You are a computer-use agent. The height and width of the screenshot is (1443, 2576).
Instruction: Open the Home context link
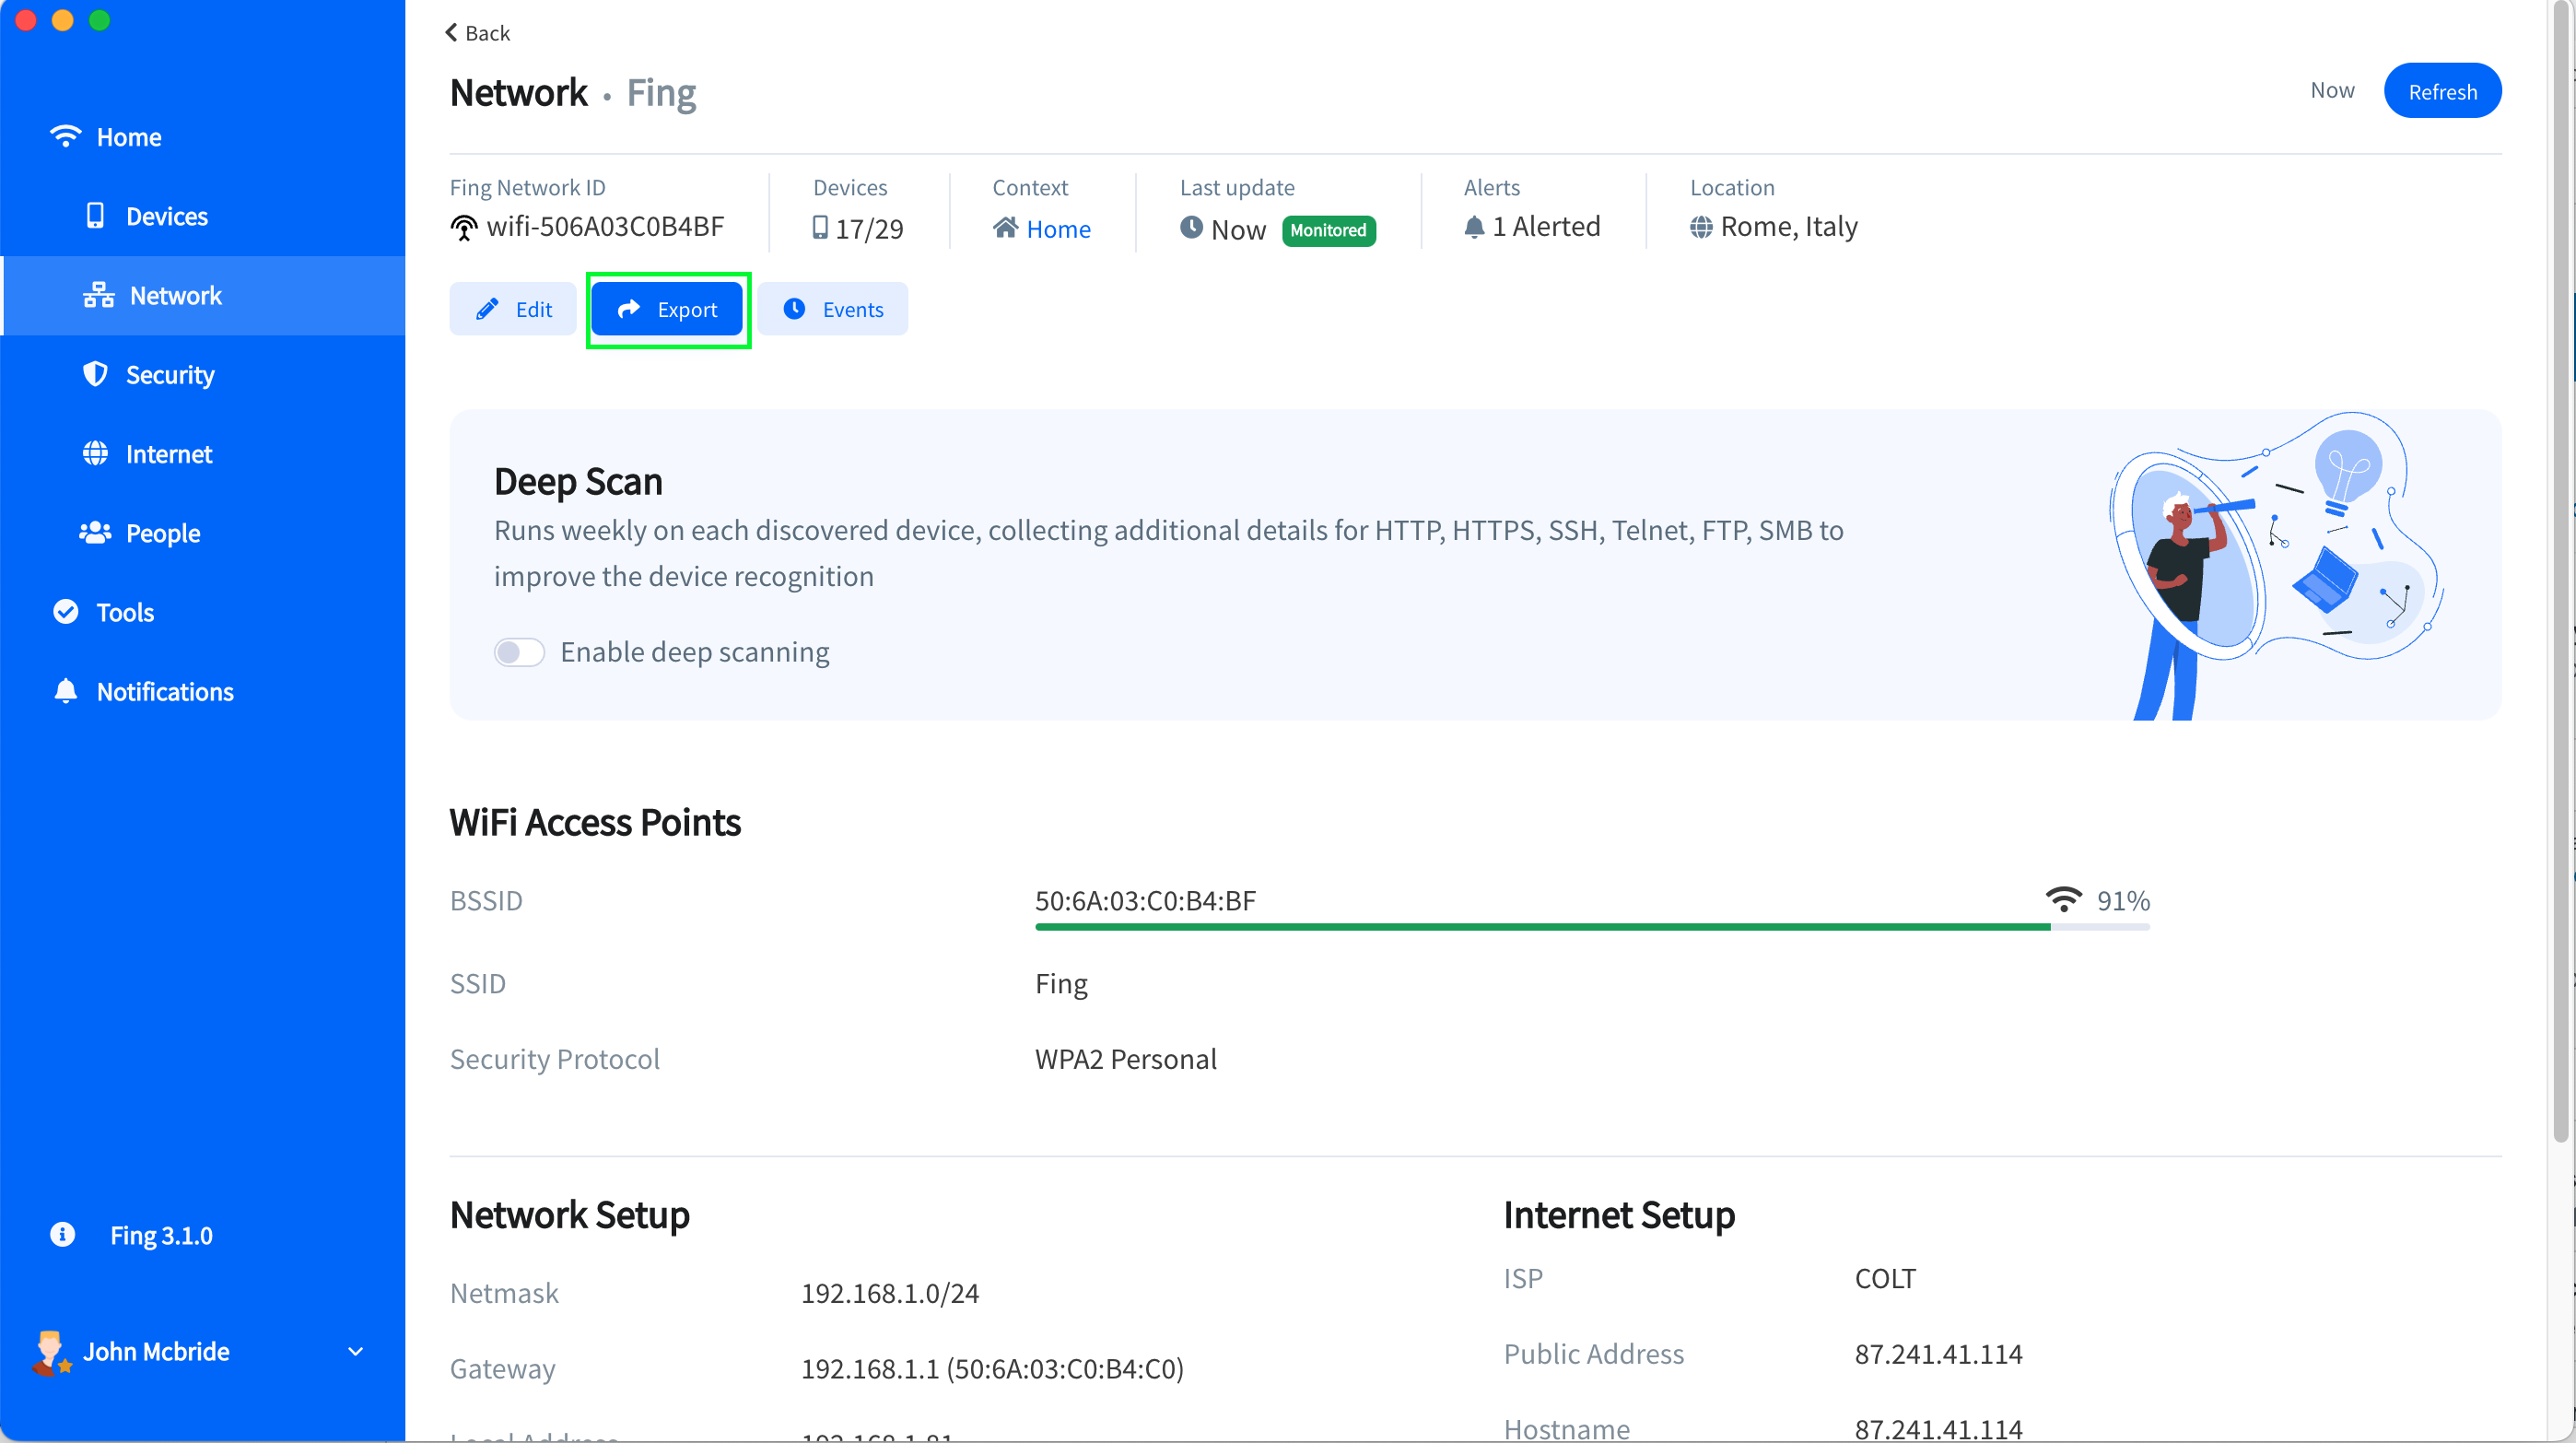coord(1058,229)
